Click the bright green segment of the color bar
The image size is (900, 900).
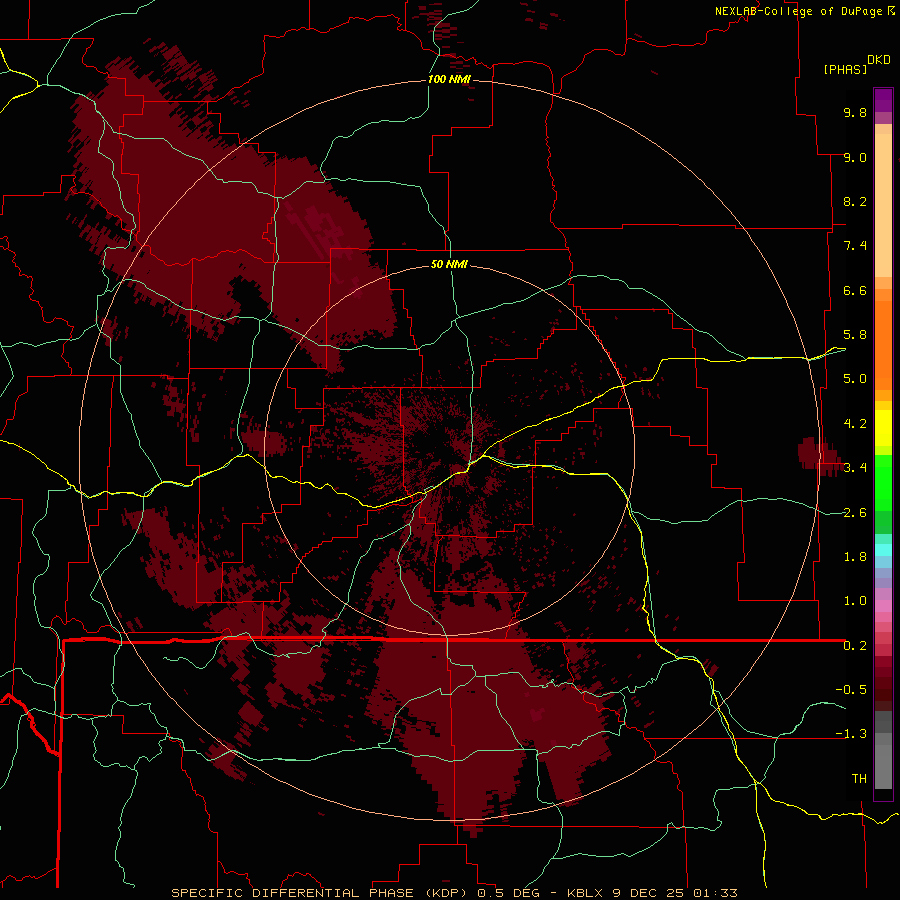883,482
